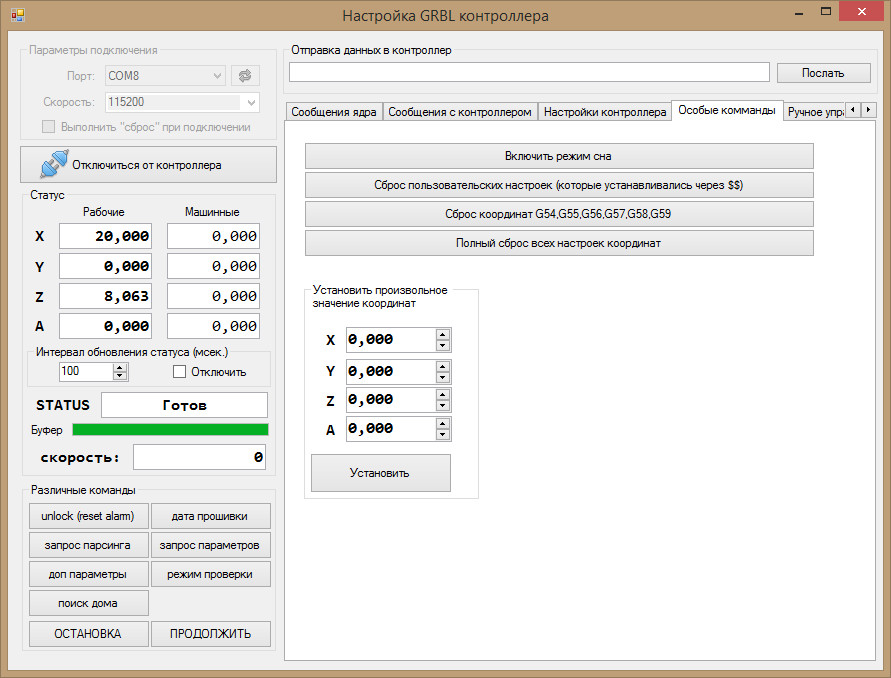Click the 'скорость' value field

(x=199, y=457)
